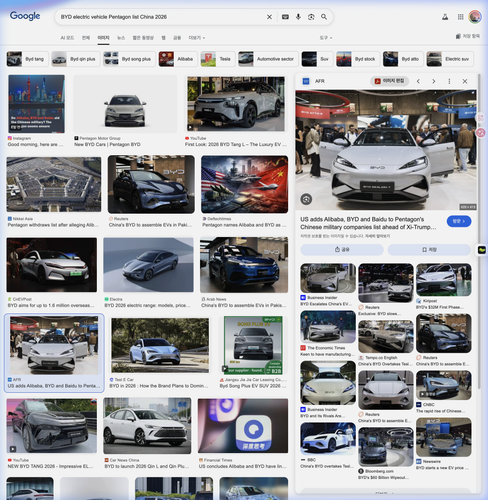Switch to the 웹 web tab
This screenshot has width=488, height=500.
click(163, 38)
